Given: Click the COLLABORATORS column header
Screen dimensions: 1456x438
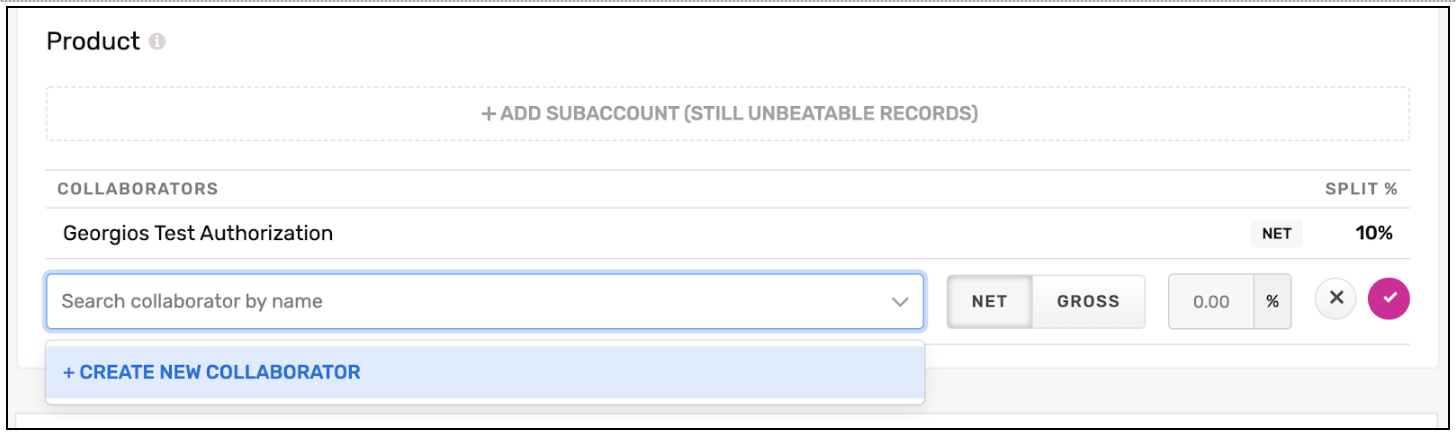Looking at the screenshot, I should tap(138, 189).
